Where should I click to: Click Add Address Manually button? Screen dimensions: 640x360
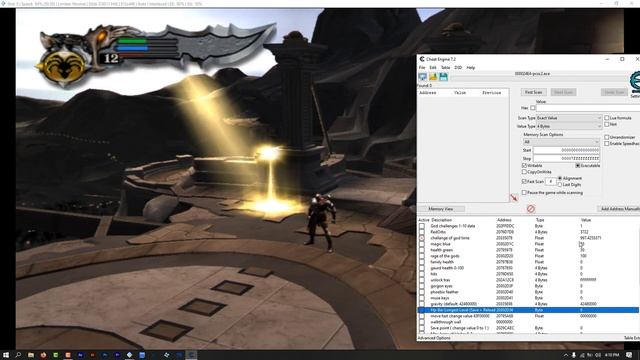619,209
